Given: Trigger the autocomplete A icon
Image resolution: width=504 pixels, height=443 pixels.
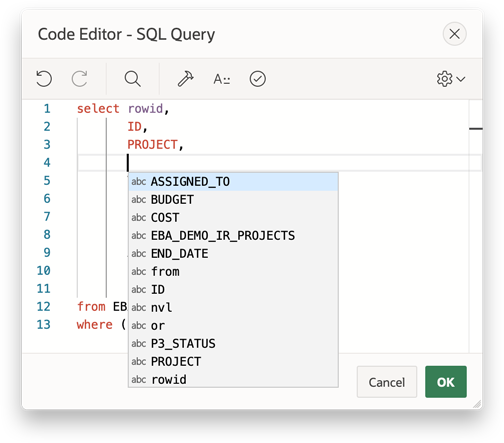Looking at the screenshot, I should [222, 79].
